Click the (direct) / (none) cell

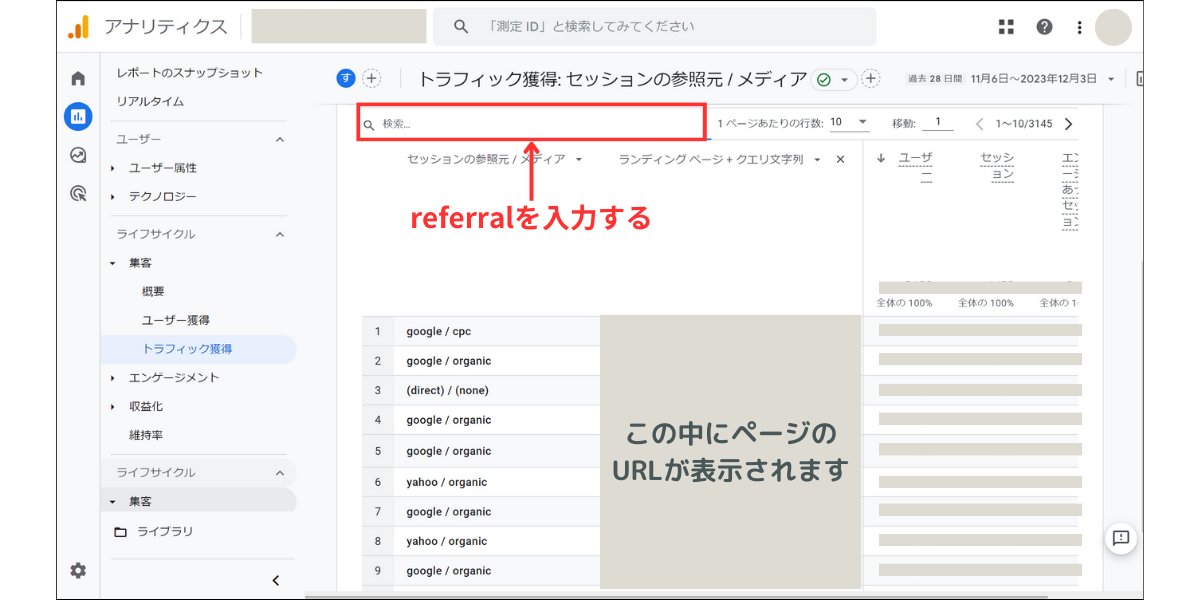[447, 390]
